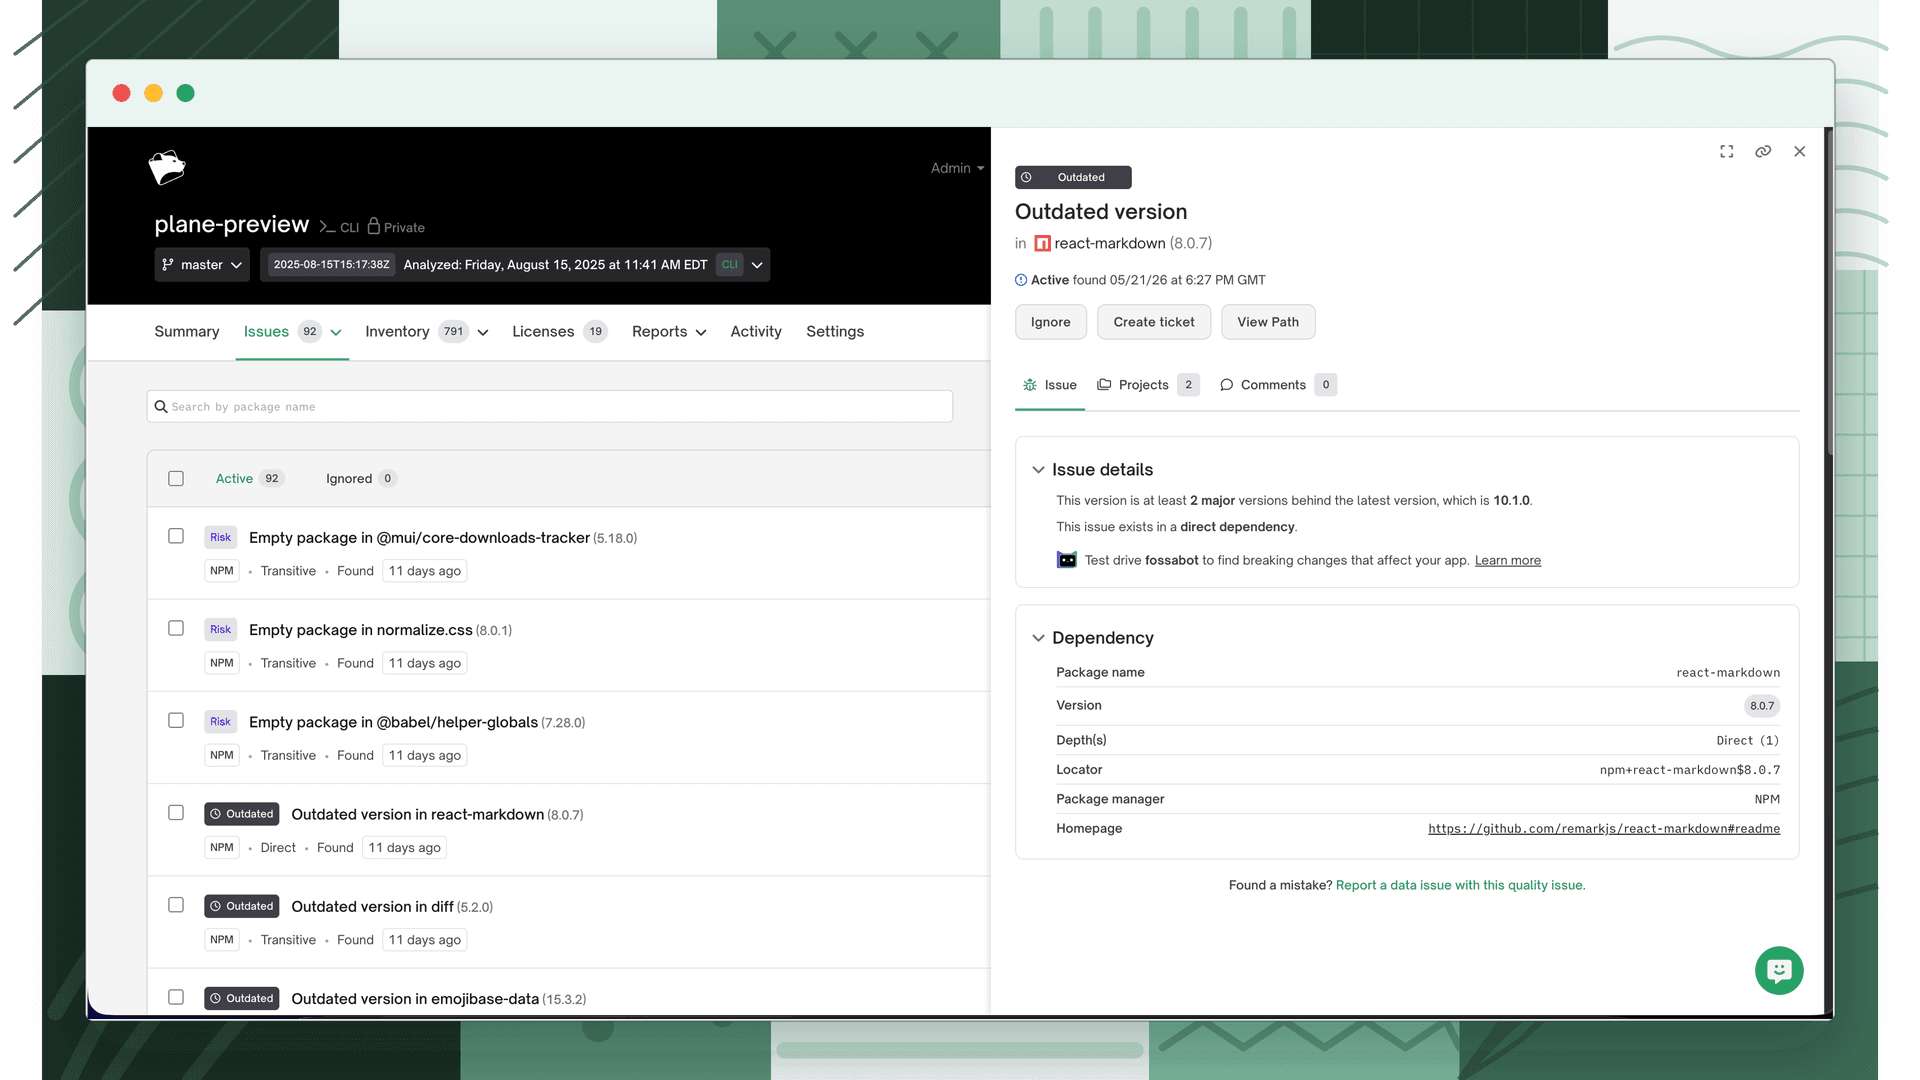The width and height of the screenshot is (1920, 1080).
Task: Open the react-markdown GitHub homepage link
Action: click(x=1604, y=829)
